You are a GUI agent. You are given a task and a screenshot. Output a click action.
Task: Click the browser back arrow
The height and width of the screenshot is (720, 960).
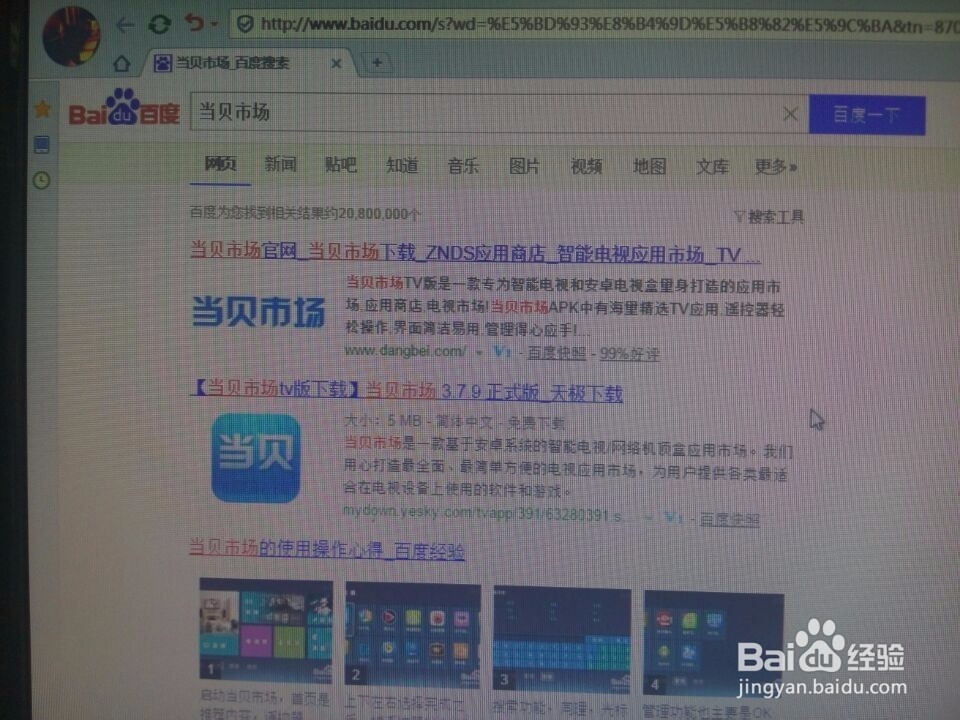(x=125, y=25)
